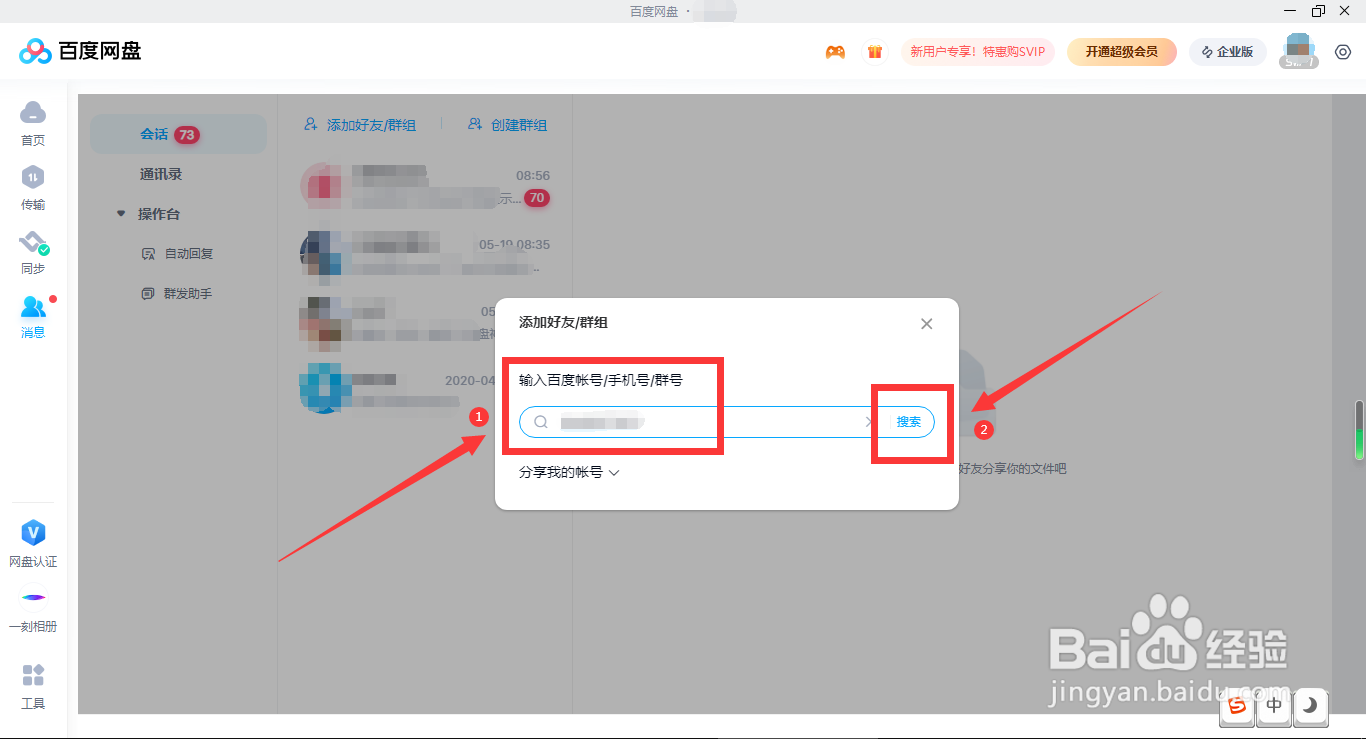Image resolution: width=1366 pixels, height=739 pixels.
Task: Click the magnifier icon in search field
Action: (541, 422)
